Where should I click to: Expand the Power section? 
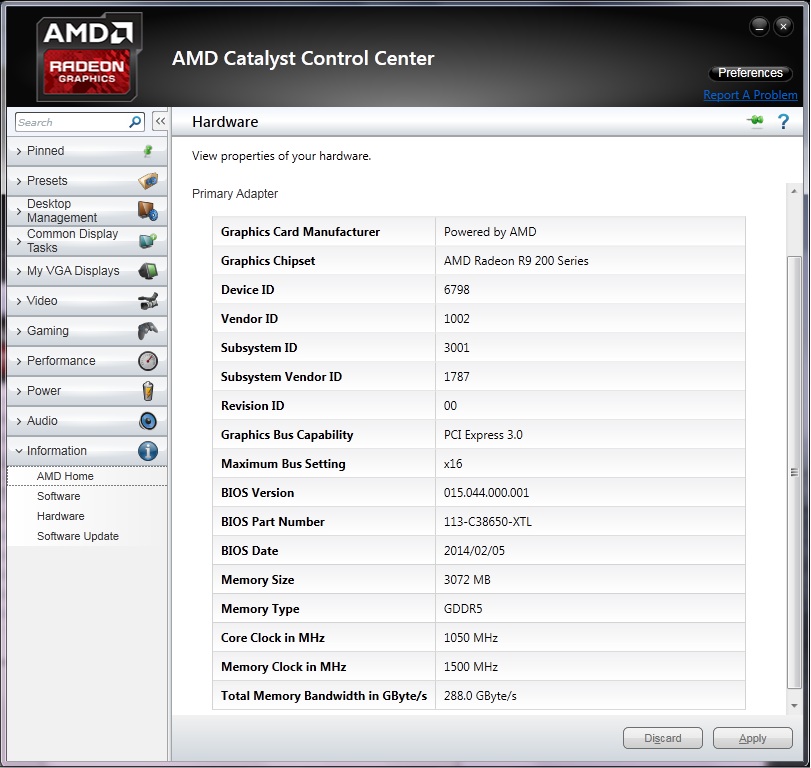click(x=87, y=390)
